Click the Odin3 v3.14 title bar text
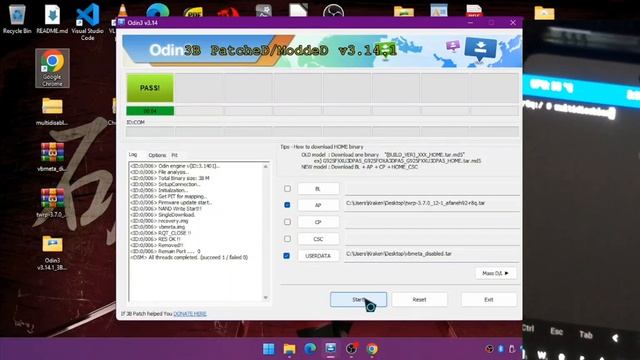640x360 pixels. 142,23
